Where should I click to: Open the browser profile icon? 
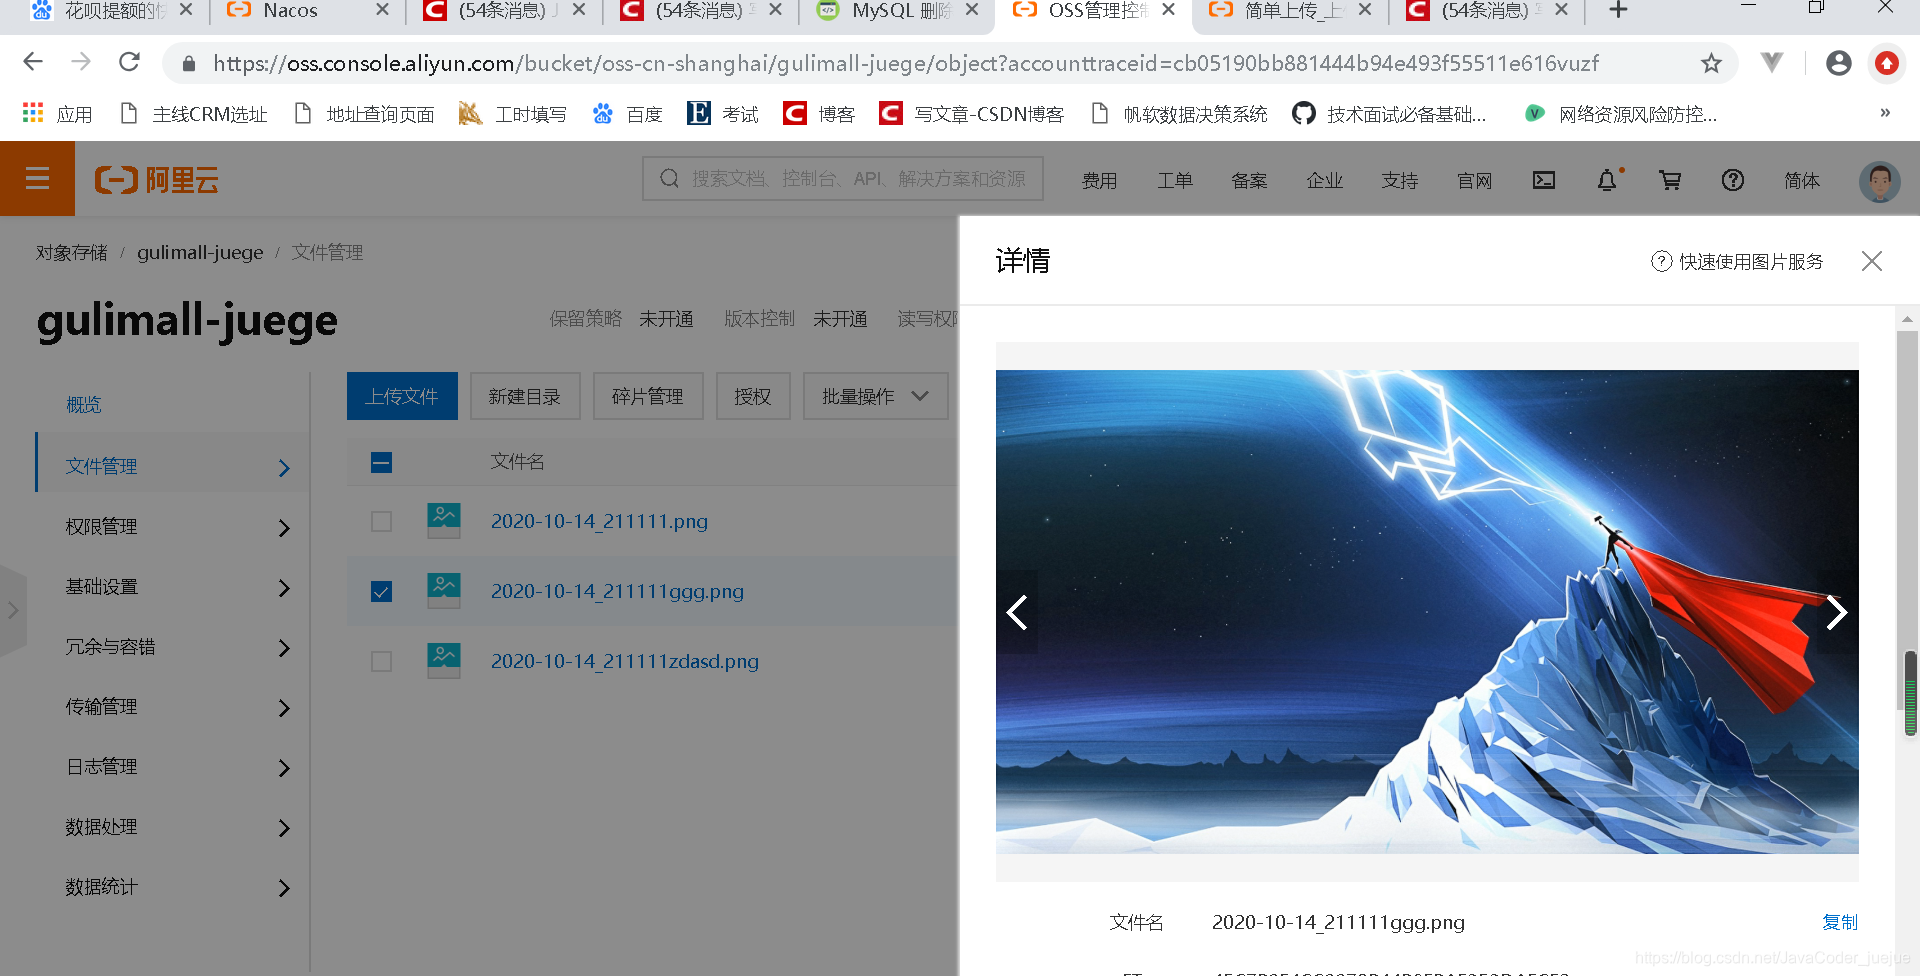coord(1838,63)
